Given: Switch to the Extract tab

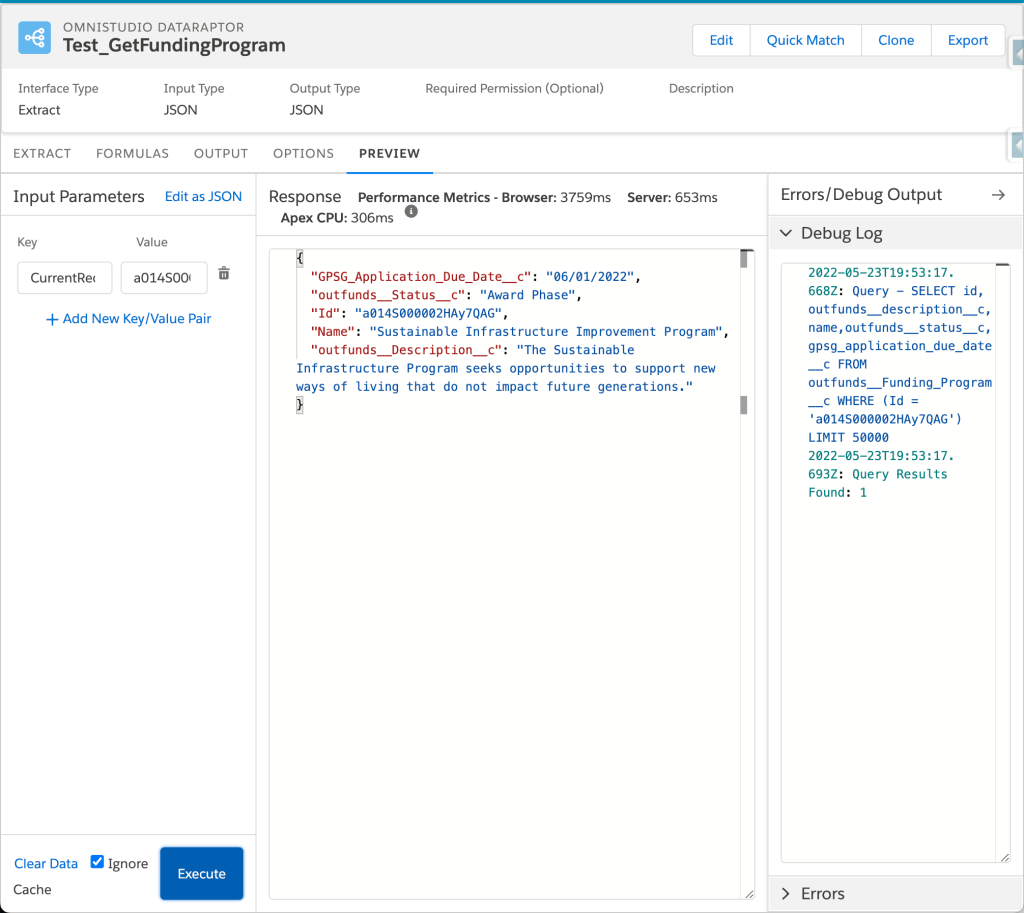Looking at the screenshot, I should [x=42, y=153].
